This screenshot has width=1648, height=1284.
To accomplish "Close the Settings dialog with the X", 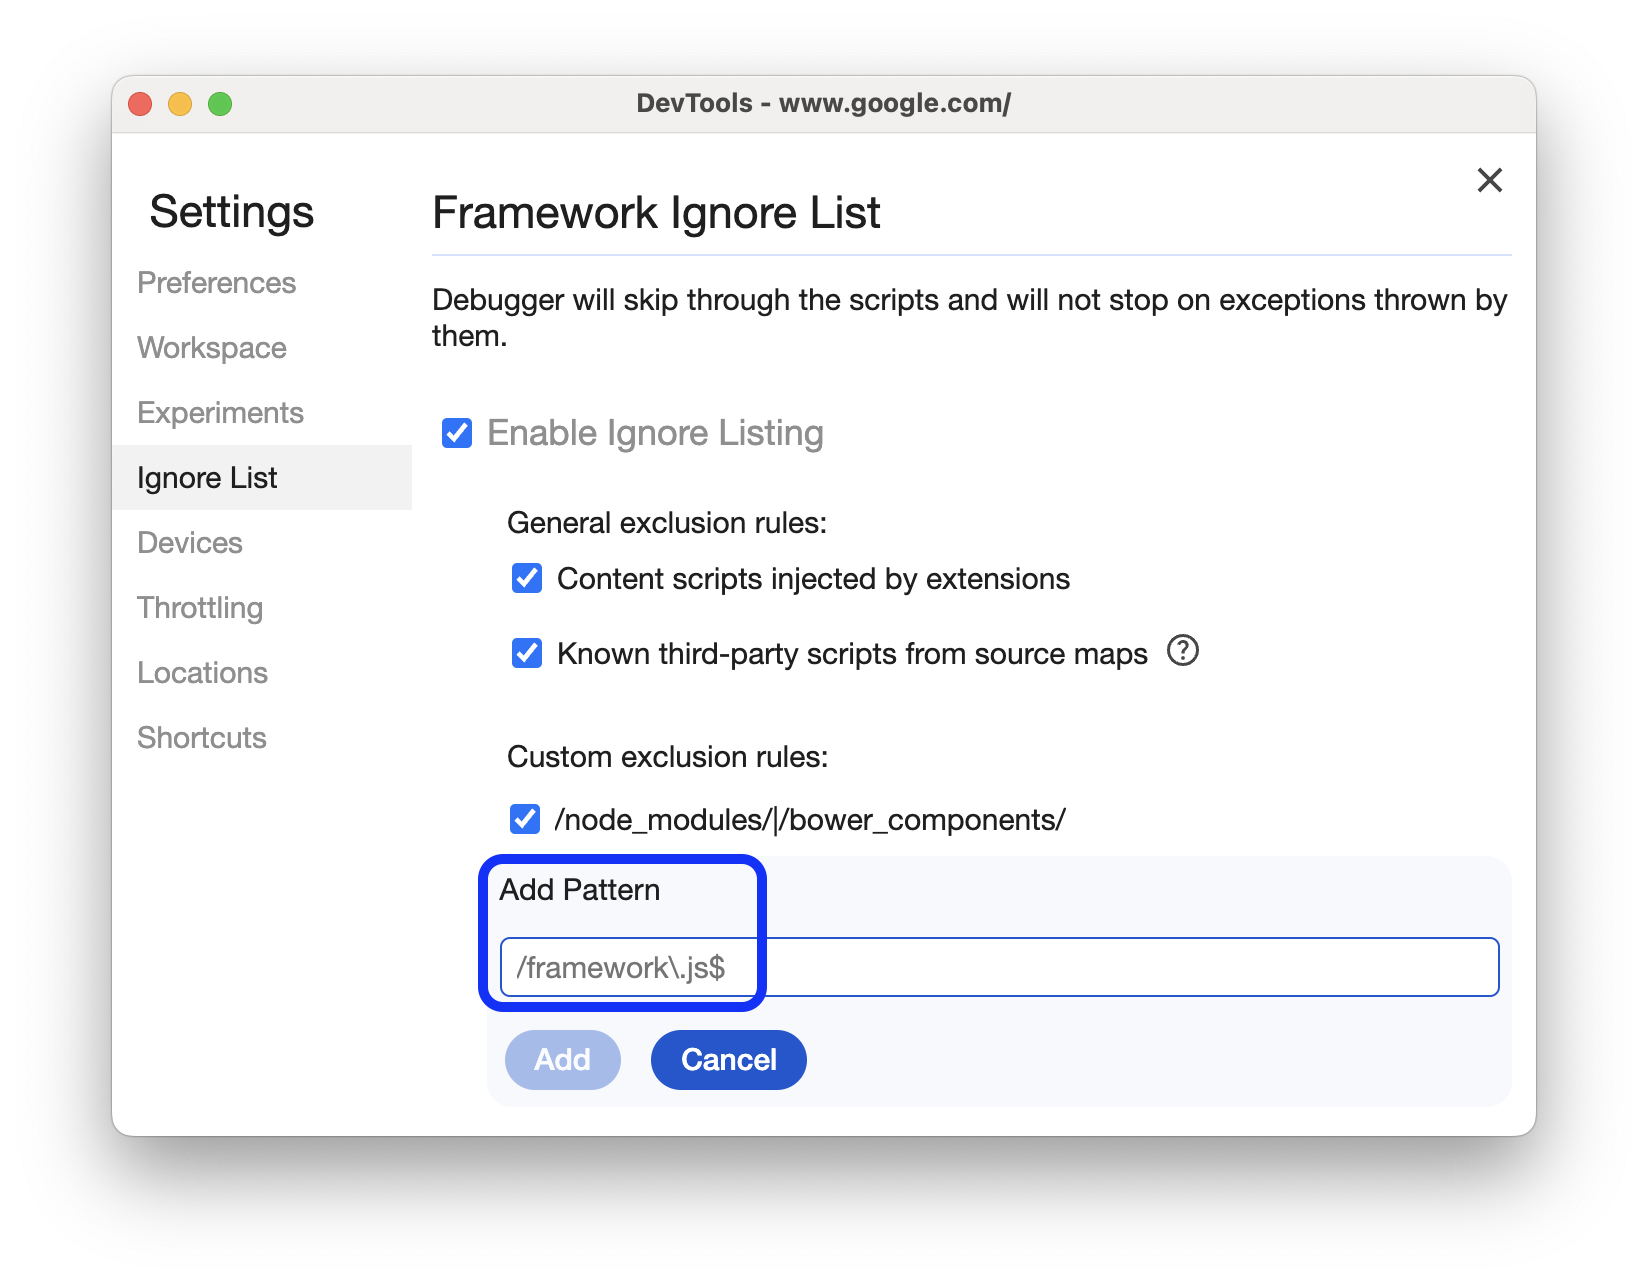I will coord(1489,180).
